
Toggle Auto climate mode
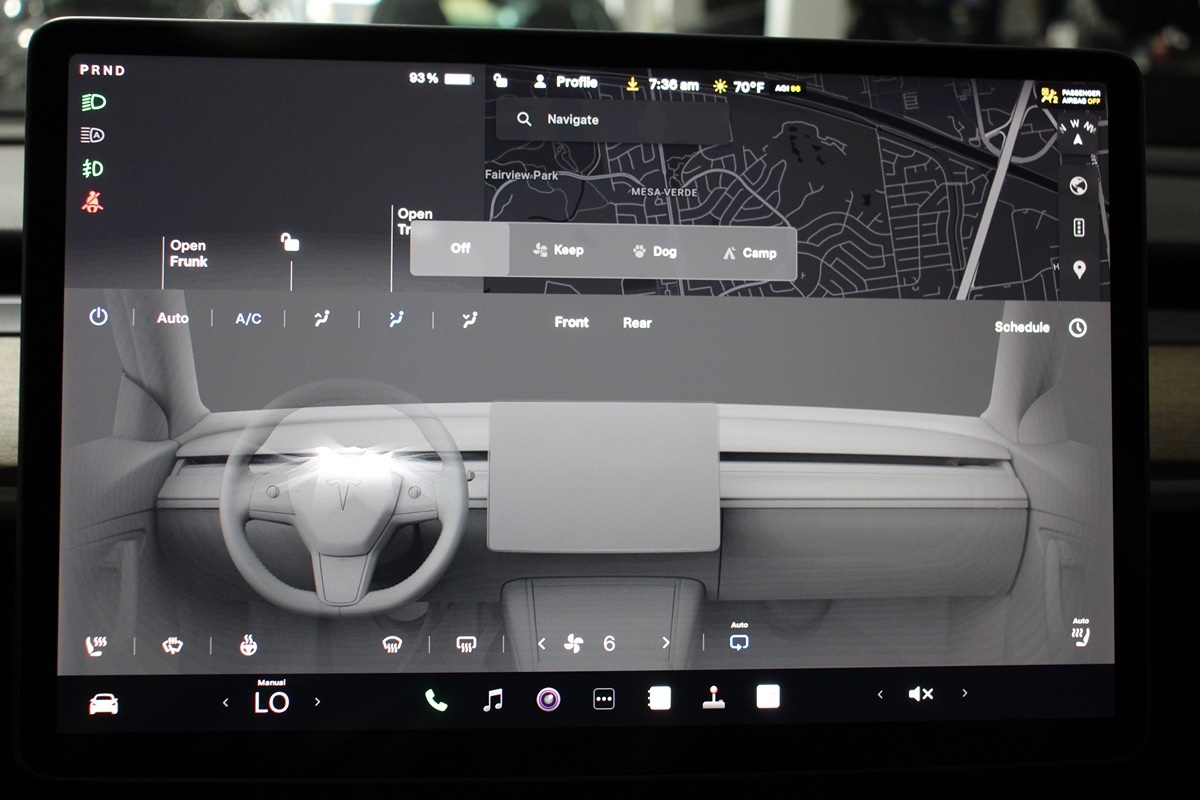coord(172,318)
